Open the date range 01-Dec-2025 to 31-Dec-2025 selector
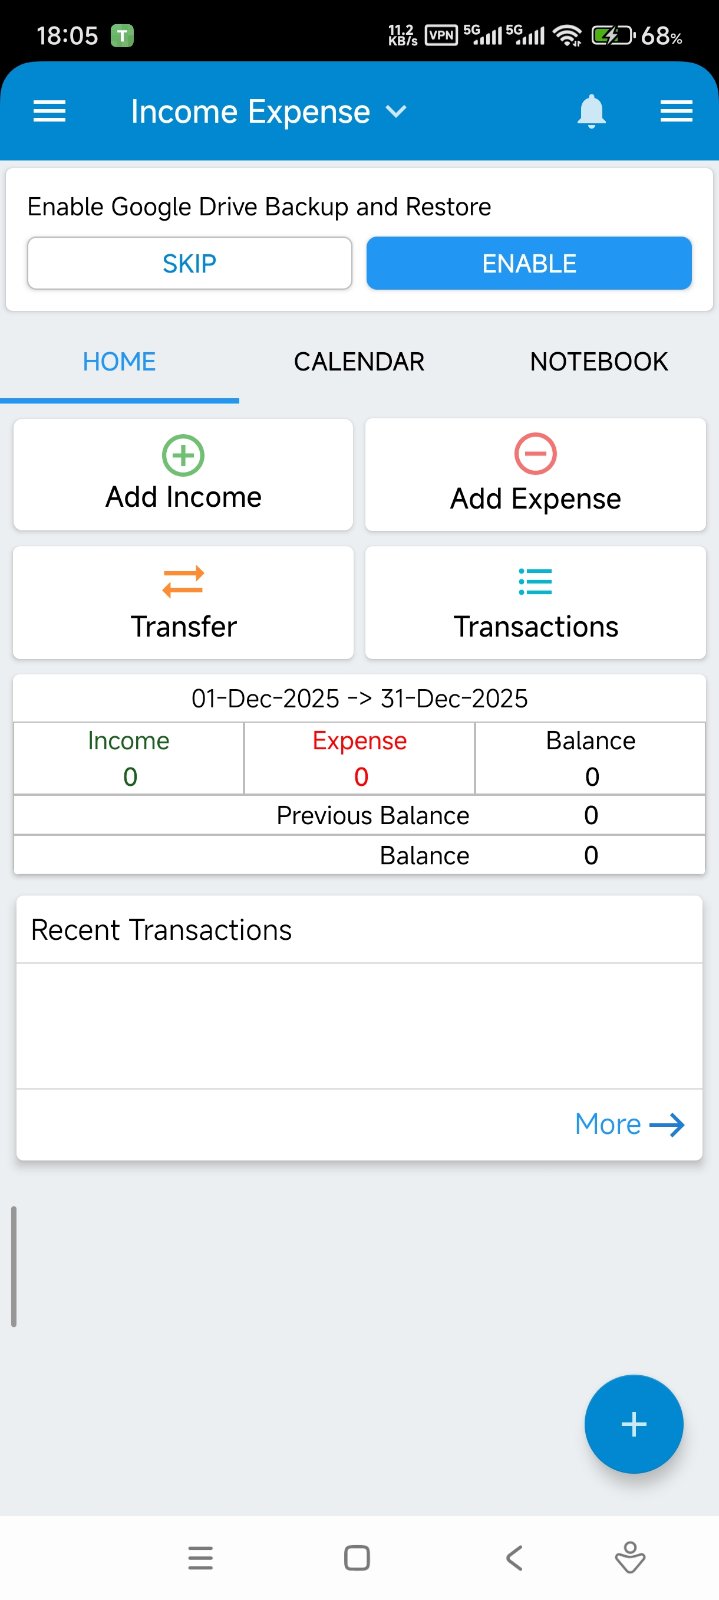This screenshot has height=1600, width=719. tap(359, 698)
